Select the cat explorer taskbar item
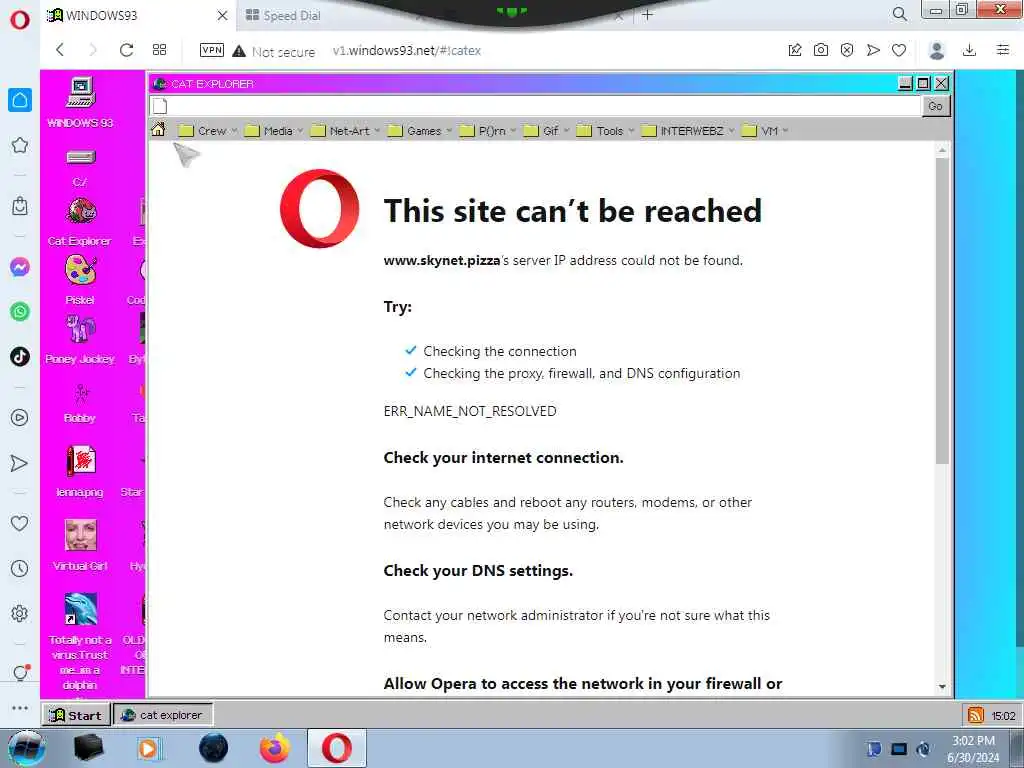The width and height of the screenshot is (1024, 768). pos(163,715)
